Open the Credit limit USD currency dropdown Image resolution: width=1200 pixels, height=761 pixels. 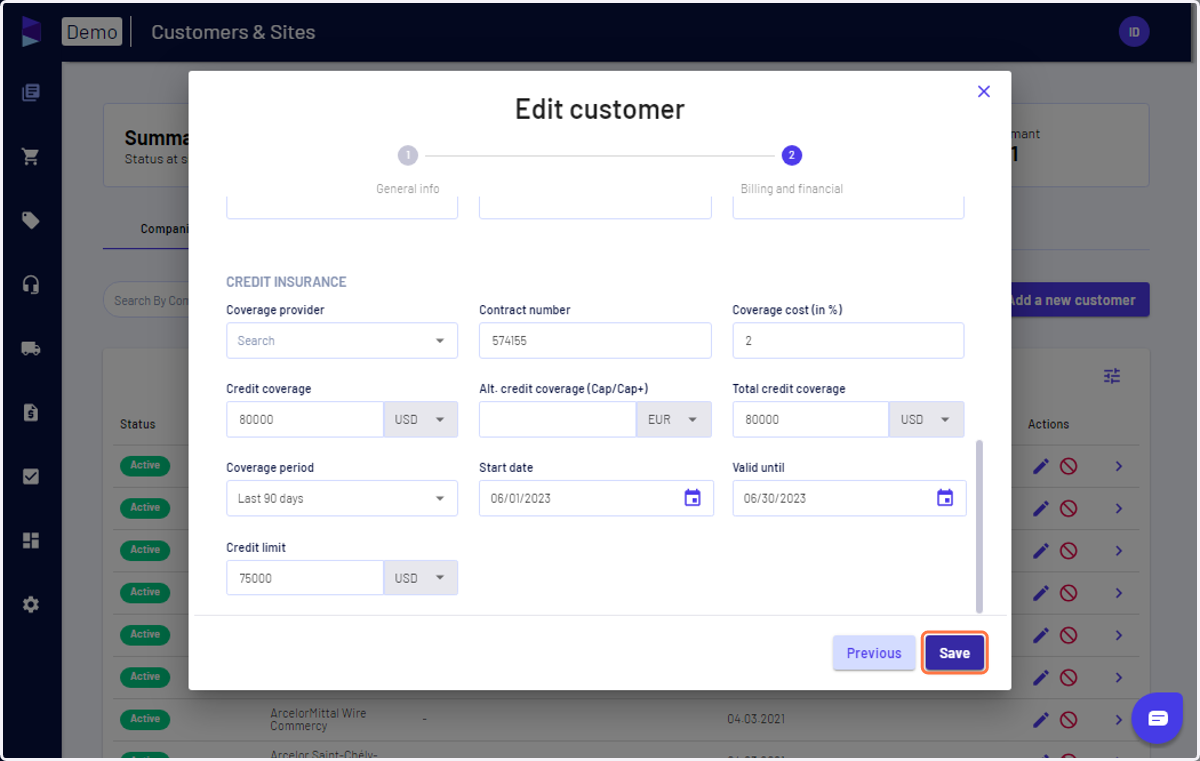pos(421,578)
